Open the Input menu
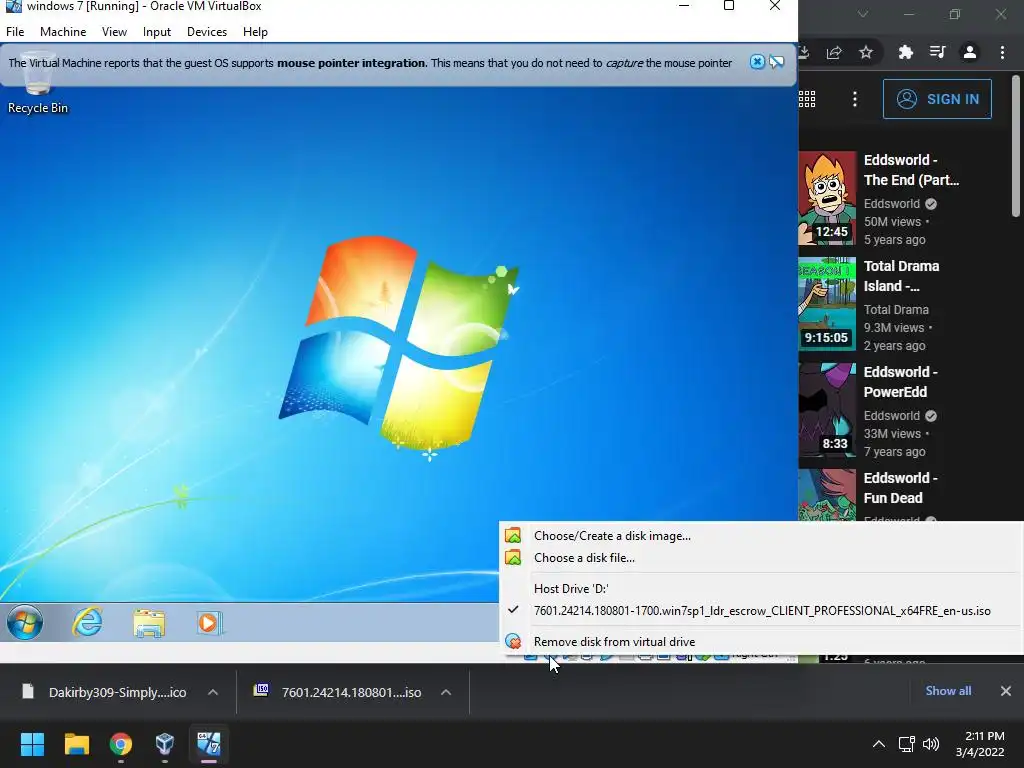This screenshot has height=768, width=1024. [x=157, y=31]
